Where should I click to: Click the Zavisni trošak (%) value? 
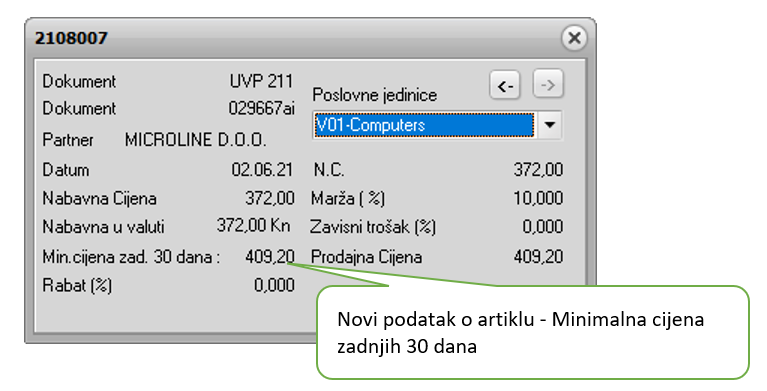[542, 227]
